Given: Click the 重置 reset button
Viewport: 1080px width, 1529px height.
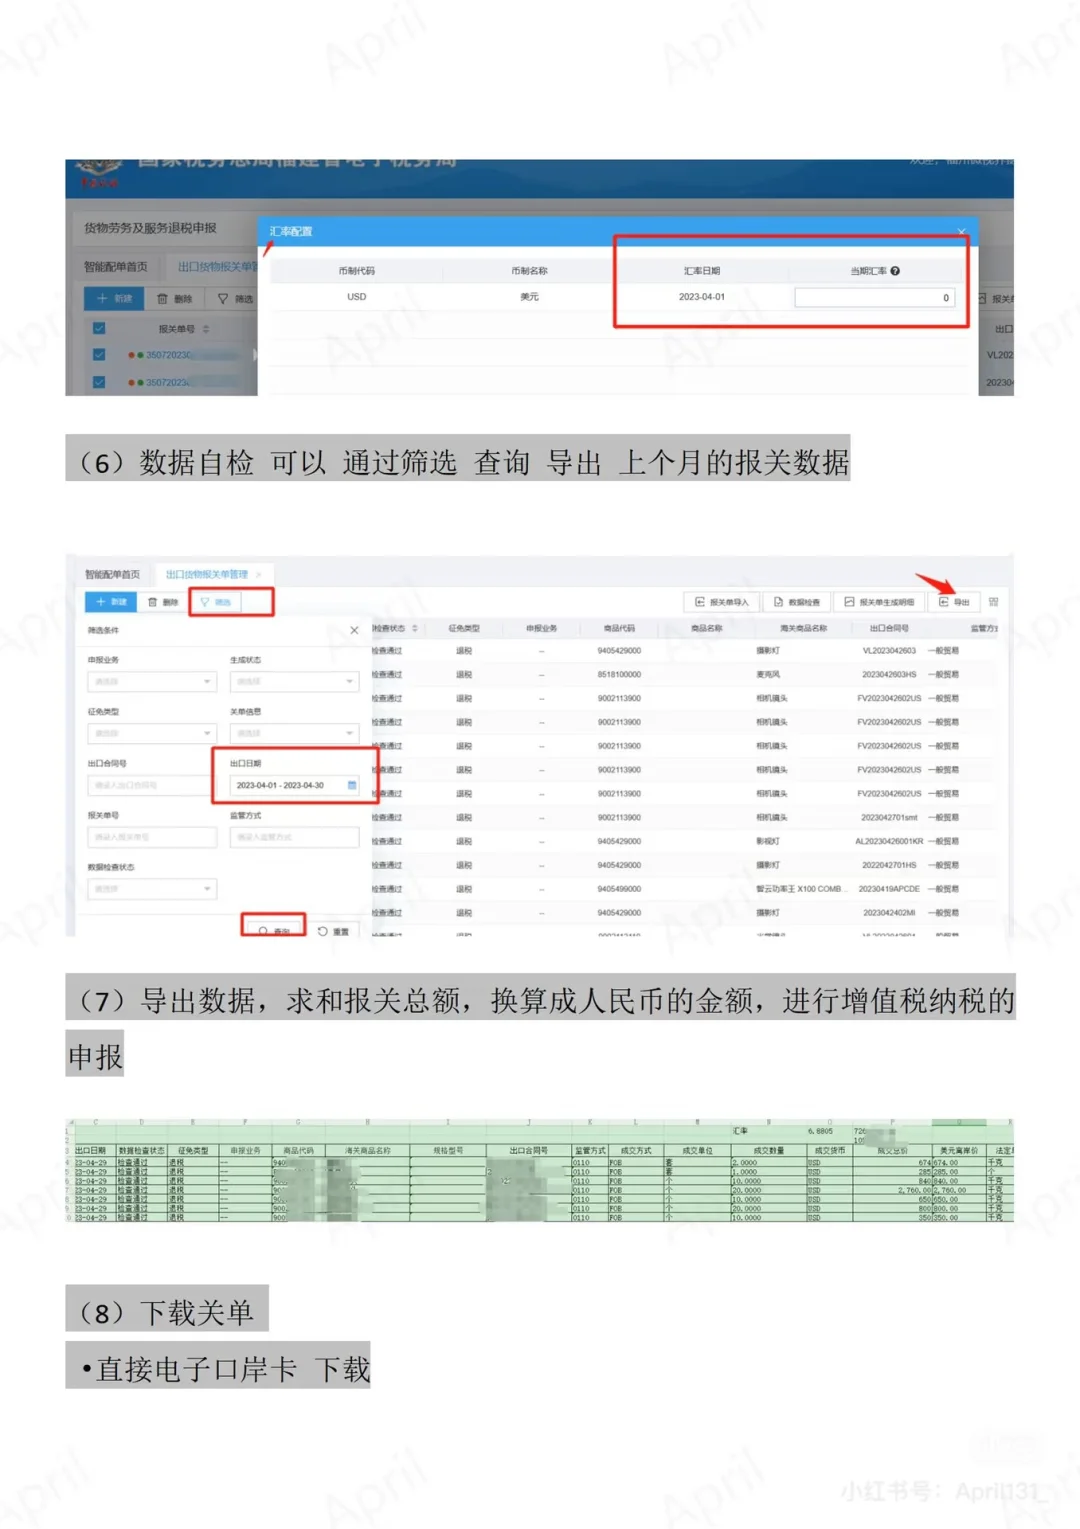Looking at the screenshot, I should pos(334,931).
